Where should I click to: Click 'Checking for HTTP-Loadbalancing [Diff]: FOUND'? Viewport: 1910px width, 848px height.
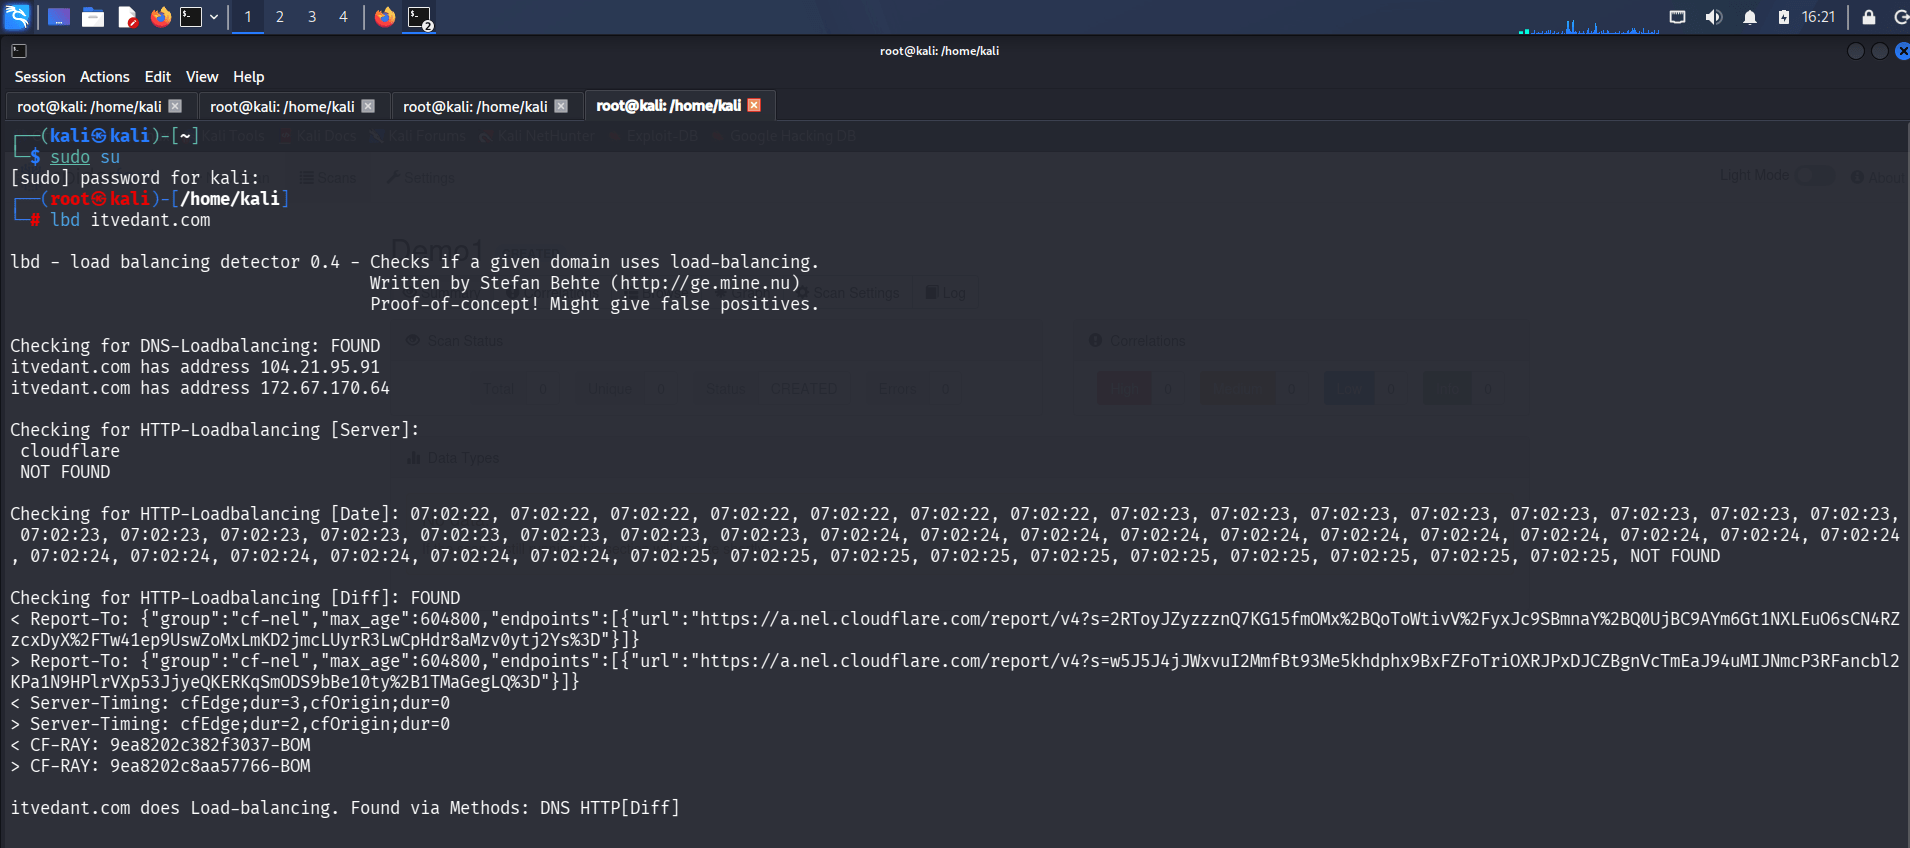click(x=235, y=598)
